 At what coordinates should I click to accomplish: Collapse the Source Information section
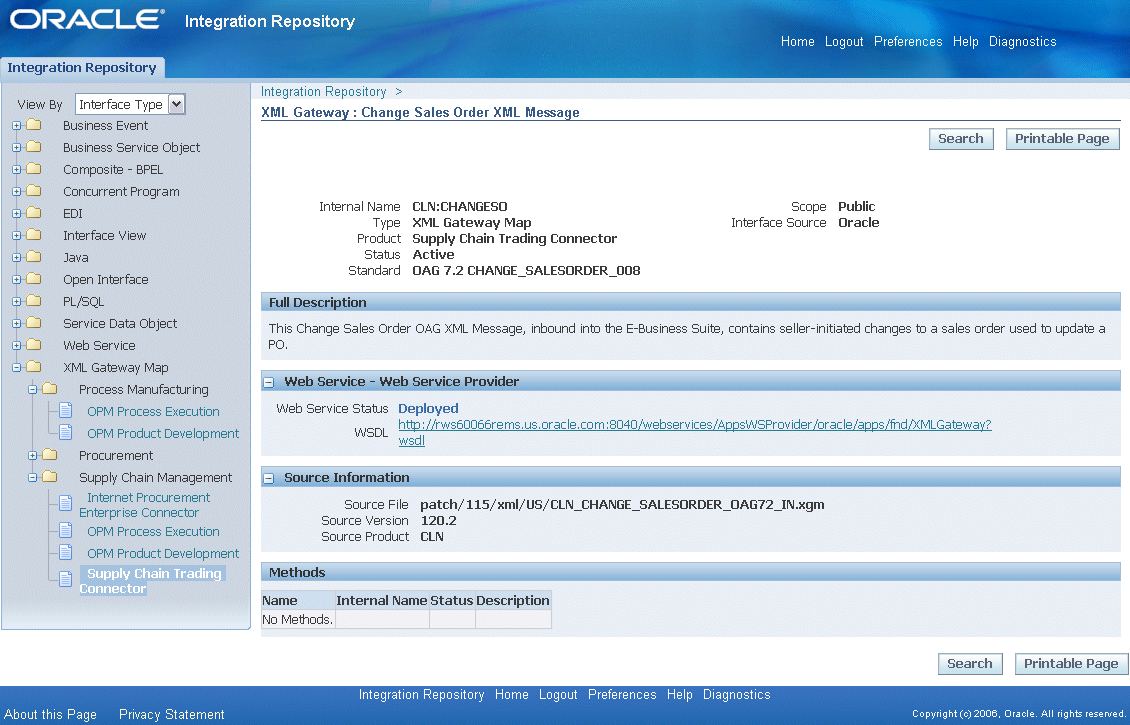point(269,479)
